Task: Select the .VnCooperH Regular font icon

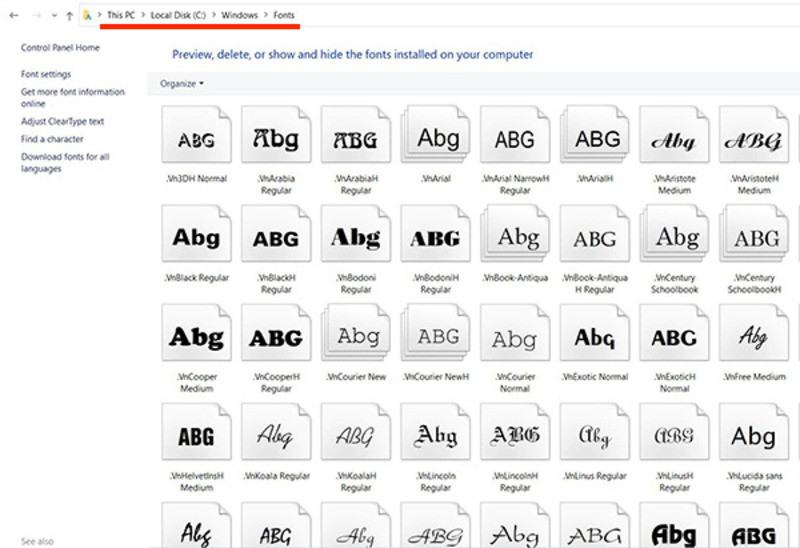Action: 276,332
